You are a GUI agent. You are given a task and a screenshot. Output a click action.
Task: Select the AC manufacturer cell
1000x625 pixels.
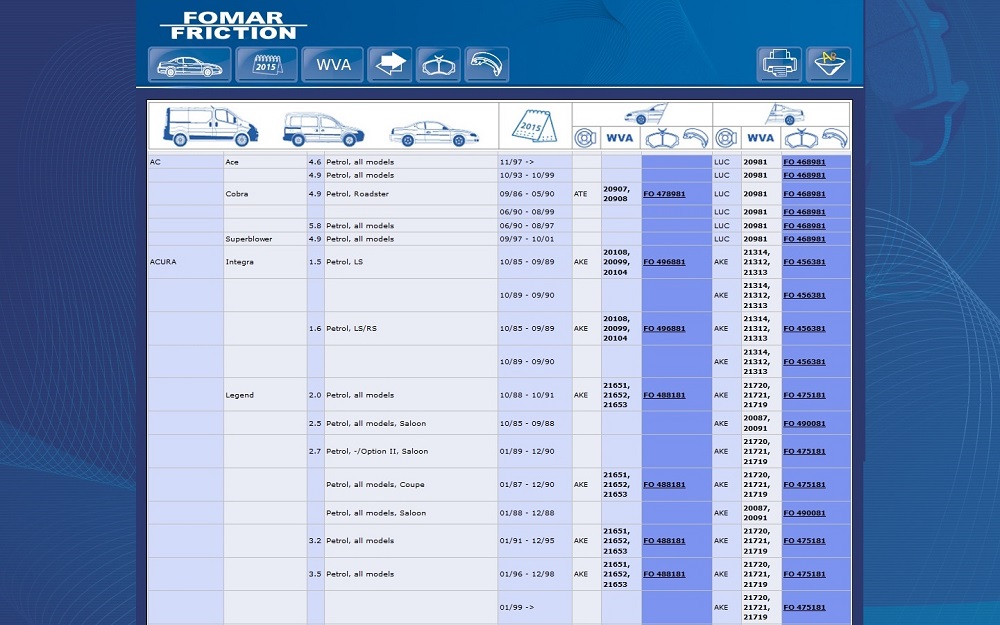point(186,162)
